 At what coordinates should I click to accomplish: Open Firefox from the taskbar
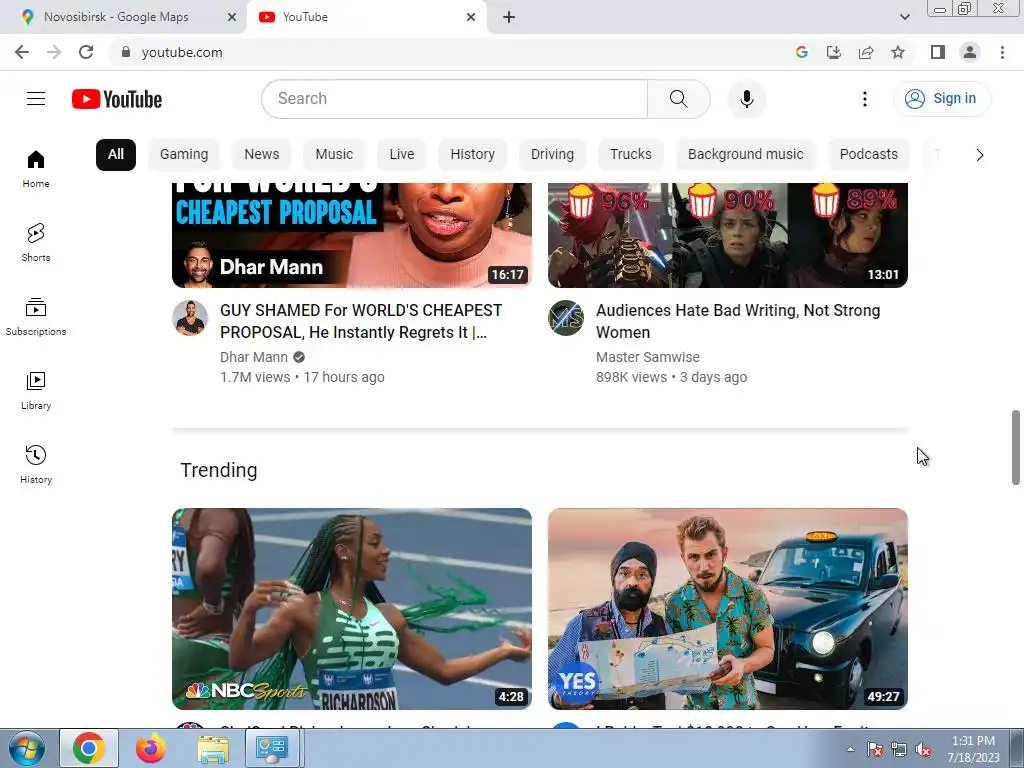tap(151, 748)
